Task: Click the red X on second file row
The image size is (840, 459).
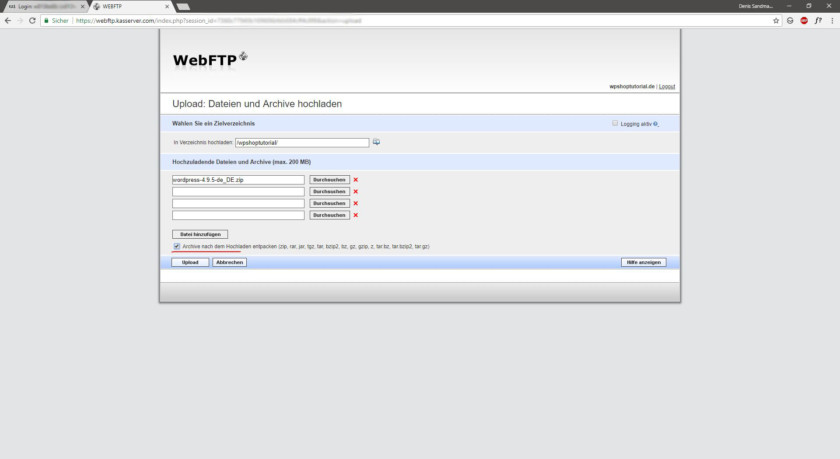Action: pos(356,192)
